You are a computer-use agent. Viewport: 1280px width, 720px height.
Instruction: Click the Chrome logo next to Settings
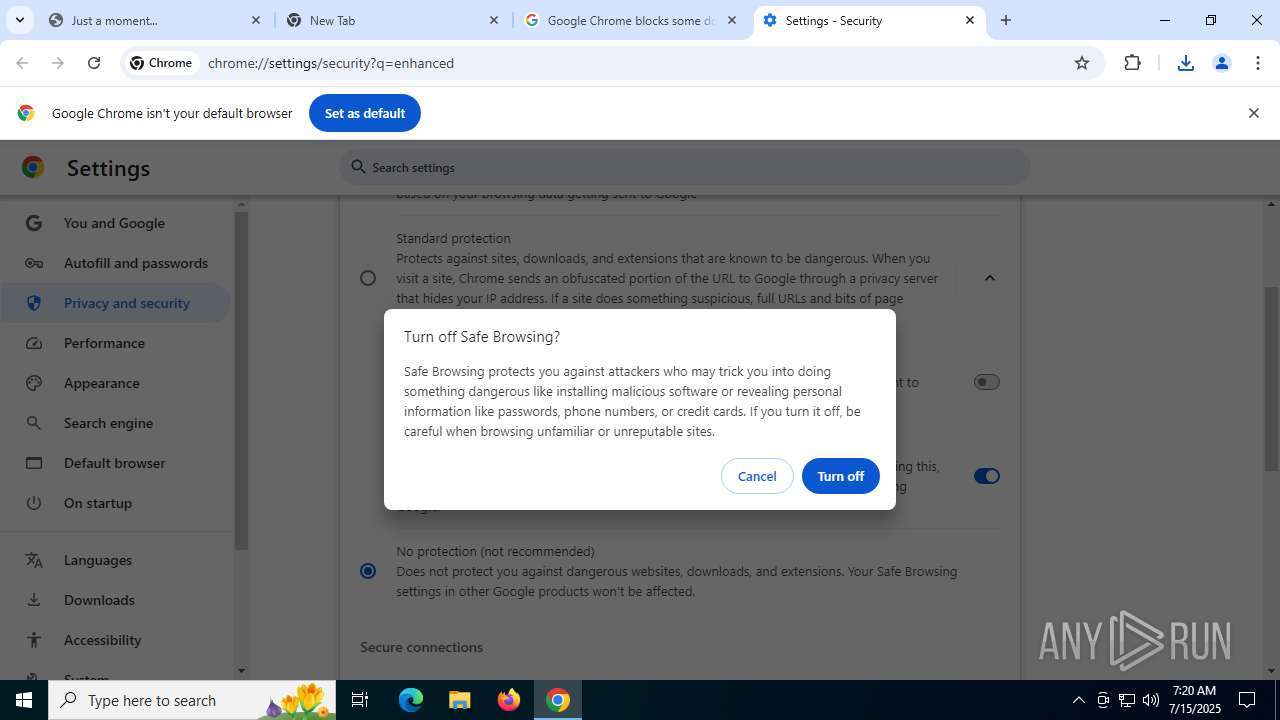[33, 167]
